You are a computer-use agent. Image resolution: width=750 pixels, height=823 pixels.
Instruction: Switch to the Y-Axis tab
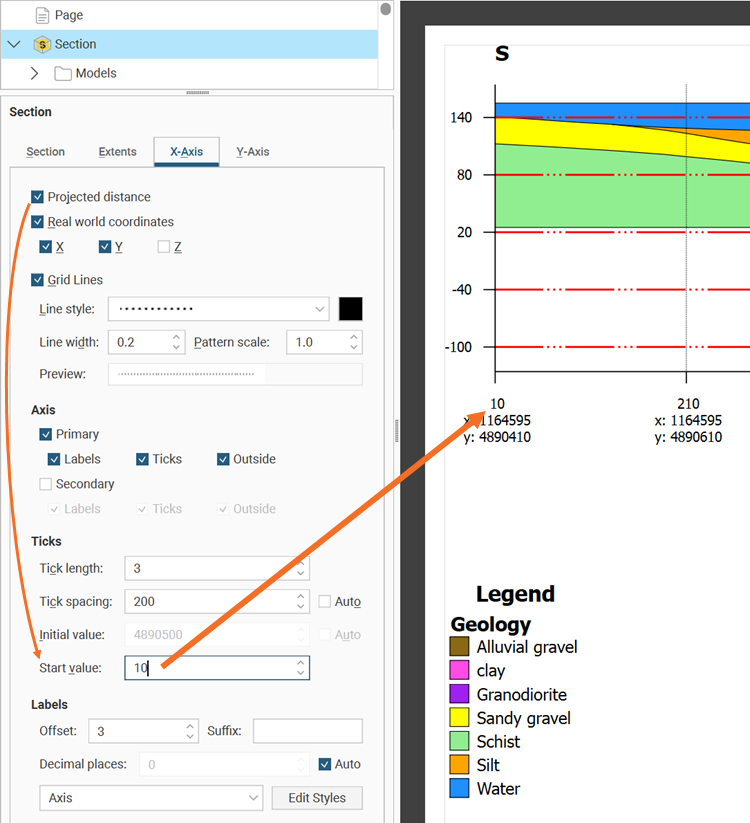(252, 152)
